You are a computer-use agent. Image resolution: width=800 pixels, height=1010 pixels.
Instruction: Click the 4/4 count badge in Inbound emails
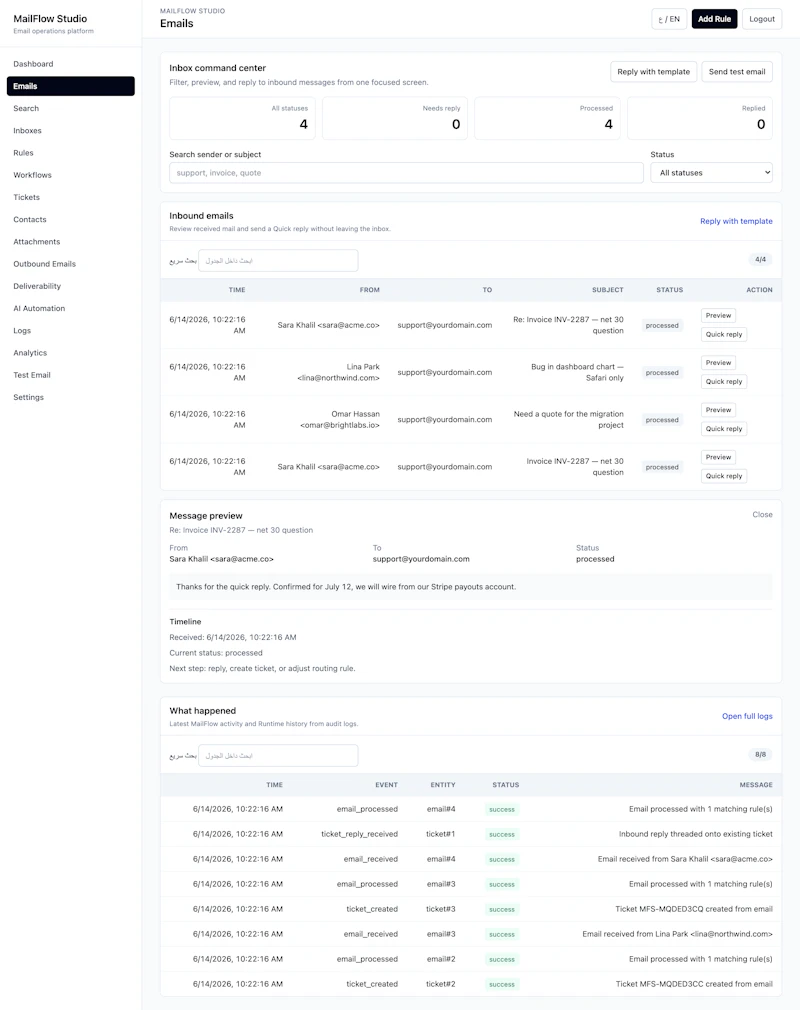tap(761, 260)
